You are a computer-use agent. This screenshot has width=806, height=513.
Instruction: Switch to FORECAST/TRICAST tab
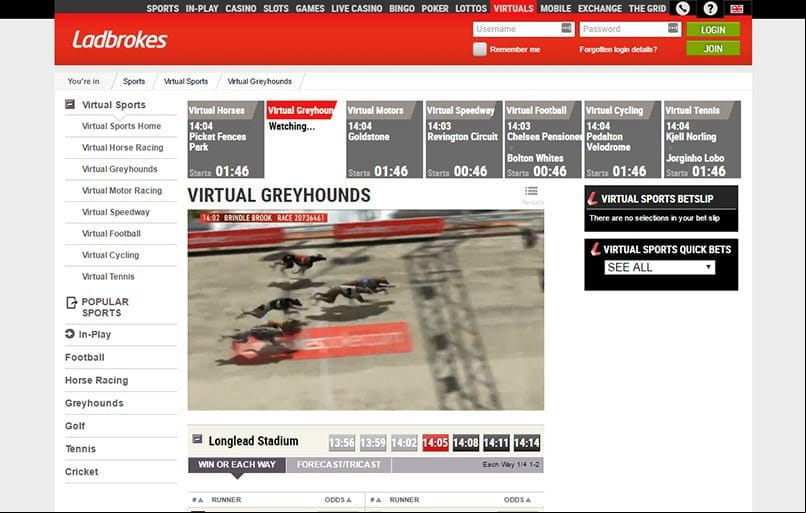[339, 465]
